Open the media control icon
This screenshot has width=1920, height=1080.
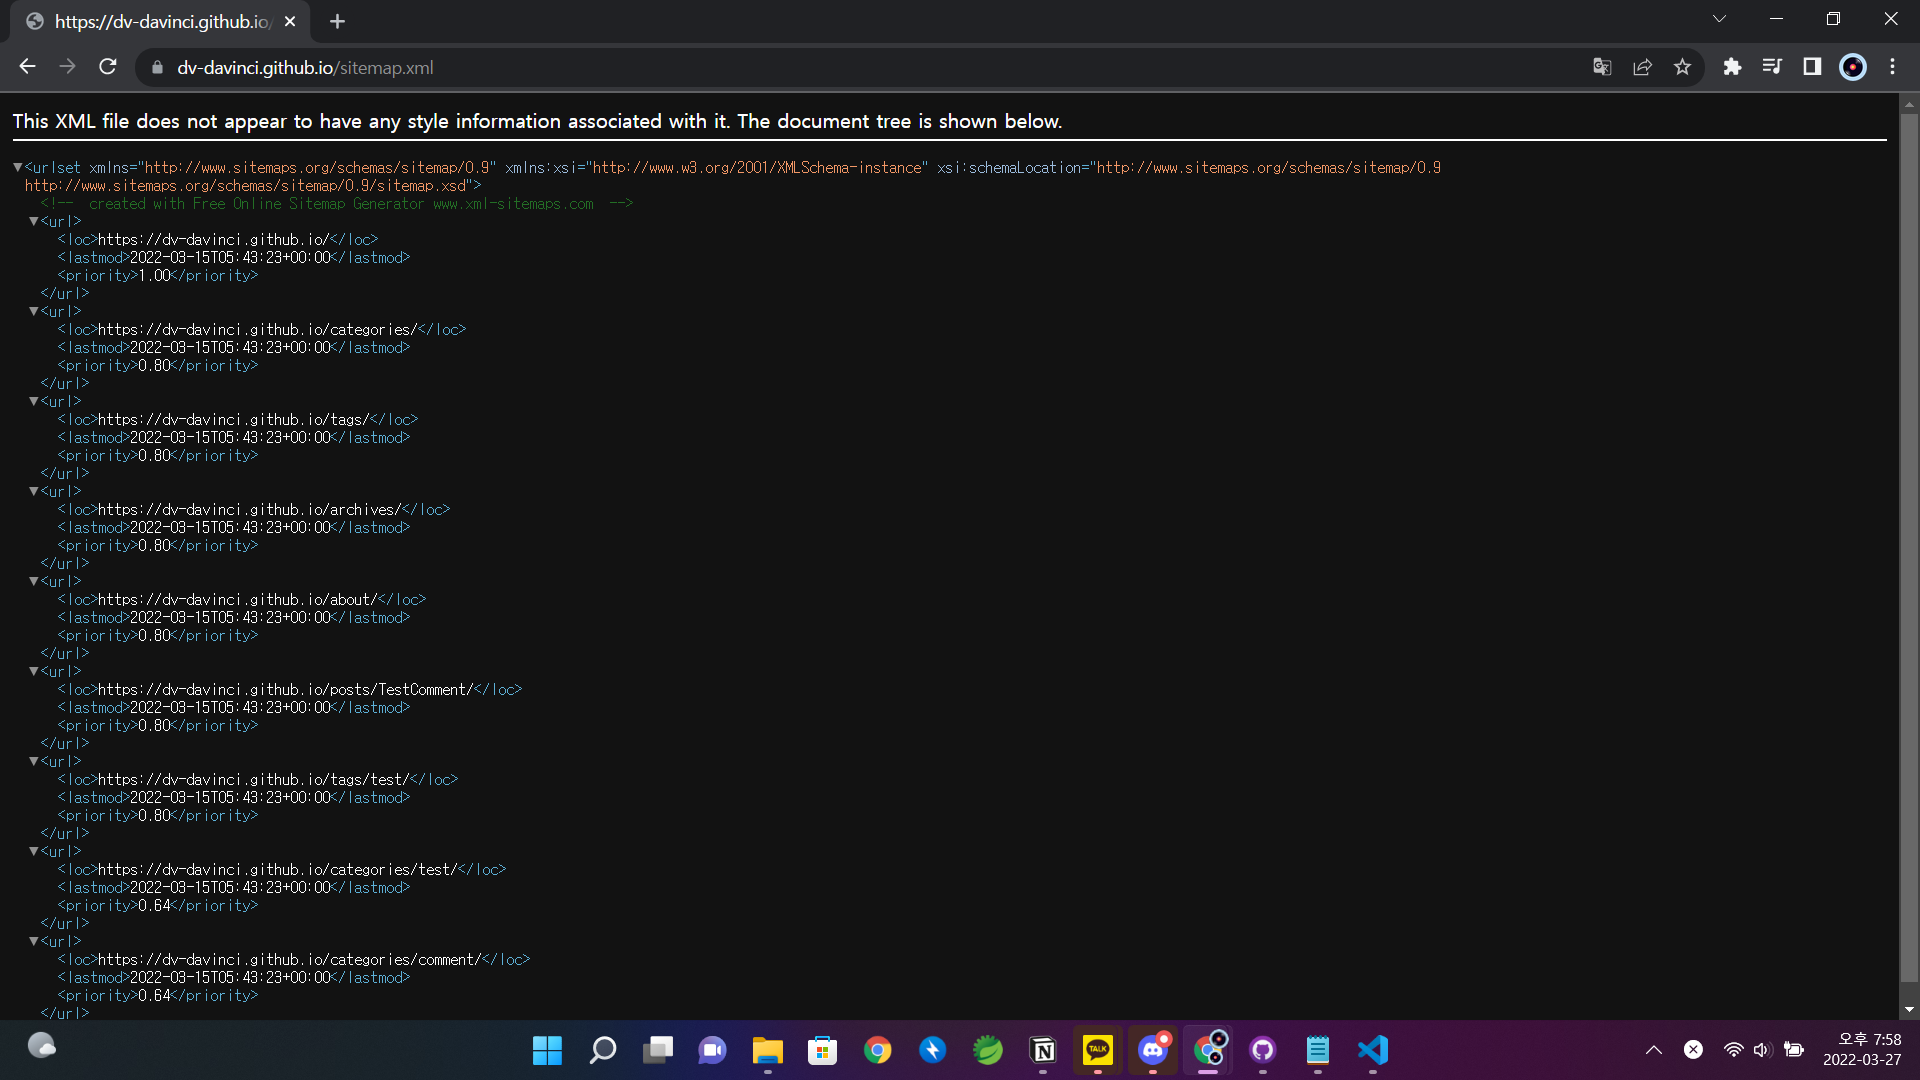pos(1772,67)
